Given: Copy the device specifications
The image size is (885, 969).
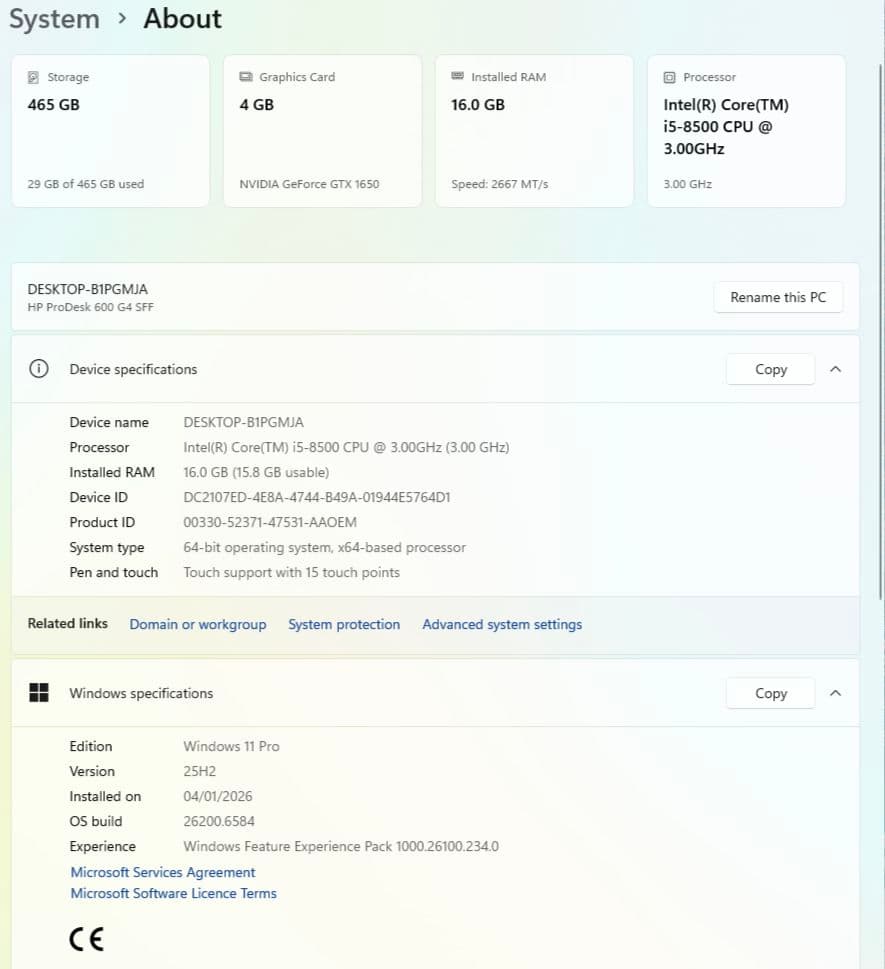Looking at the screenshot, I should [x=770, y=369].
